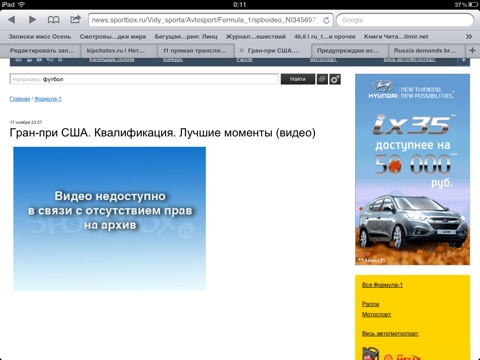This screenshot has height=360, width=480.
Task: Open the Мотоспорт link
Action: [x=376, y=314]
